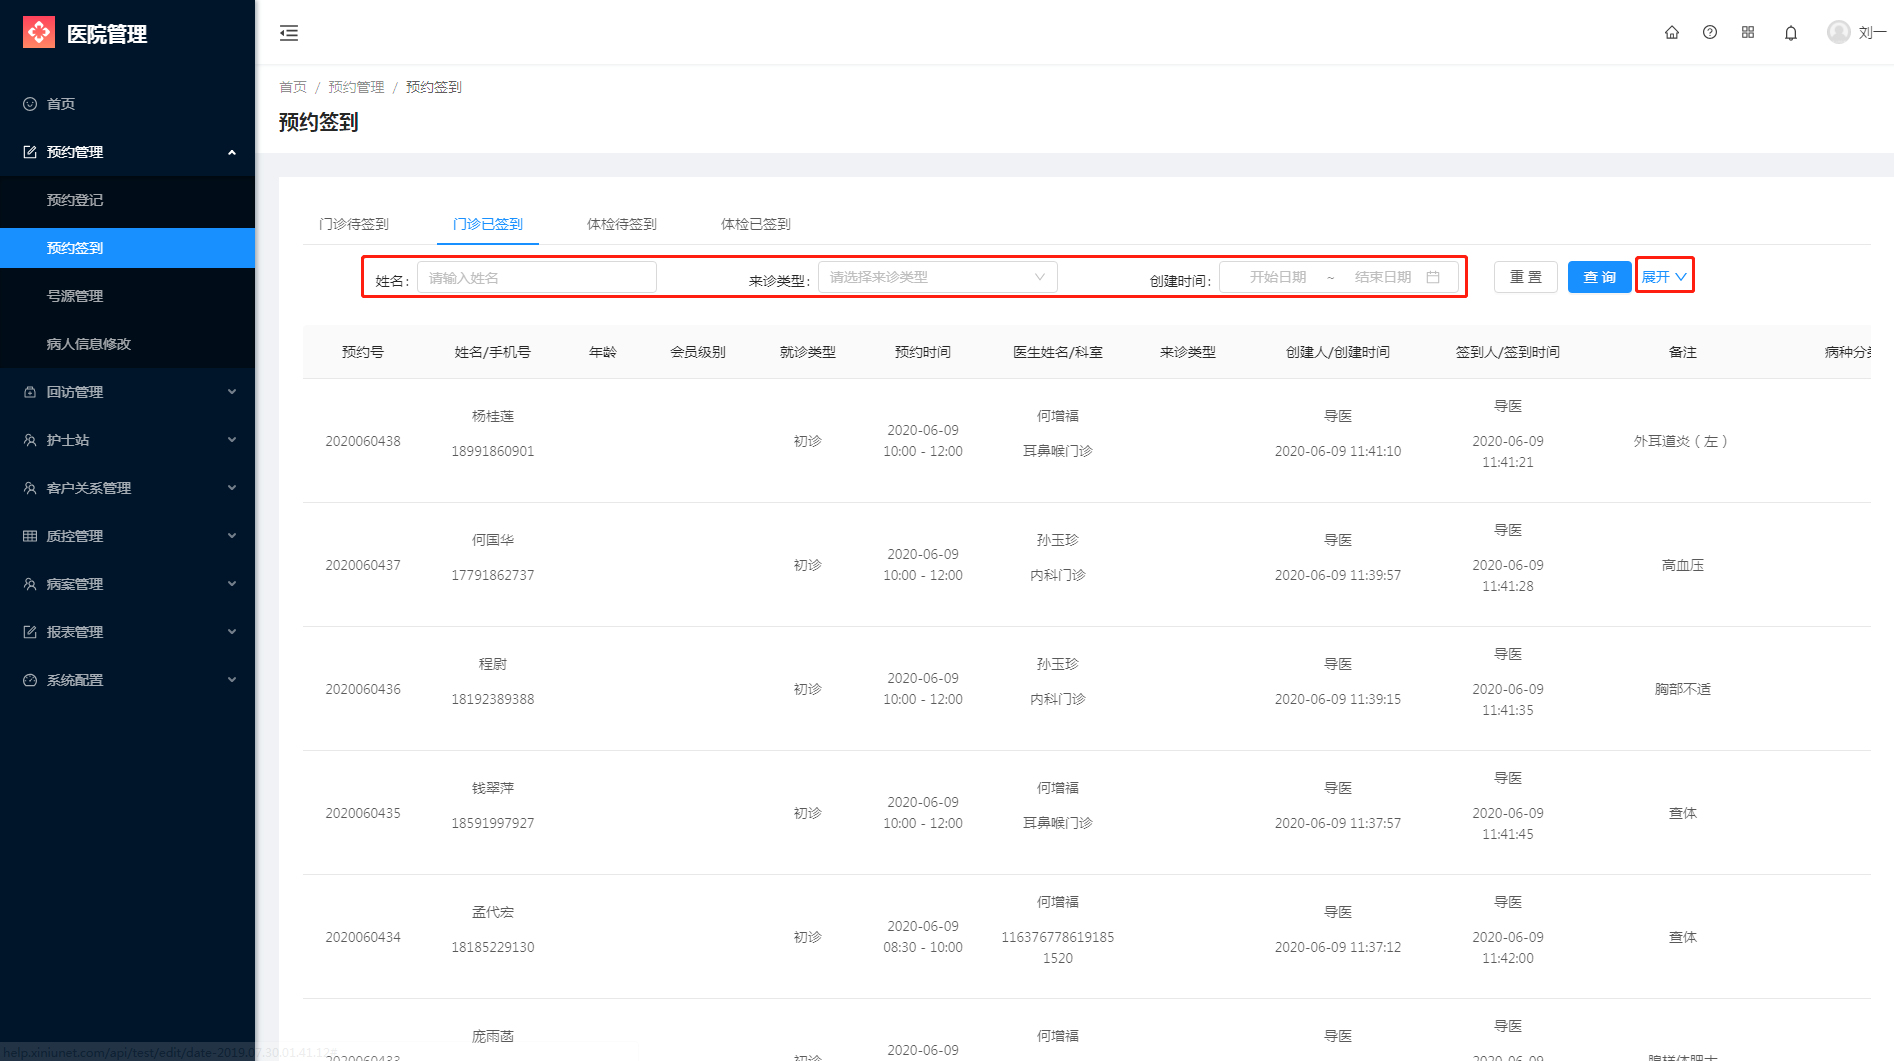Viewport: 1894px width, 1061px height.
Task: Expand the 报表管理 menu chevron
Action: point(232,632)
